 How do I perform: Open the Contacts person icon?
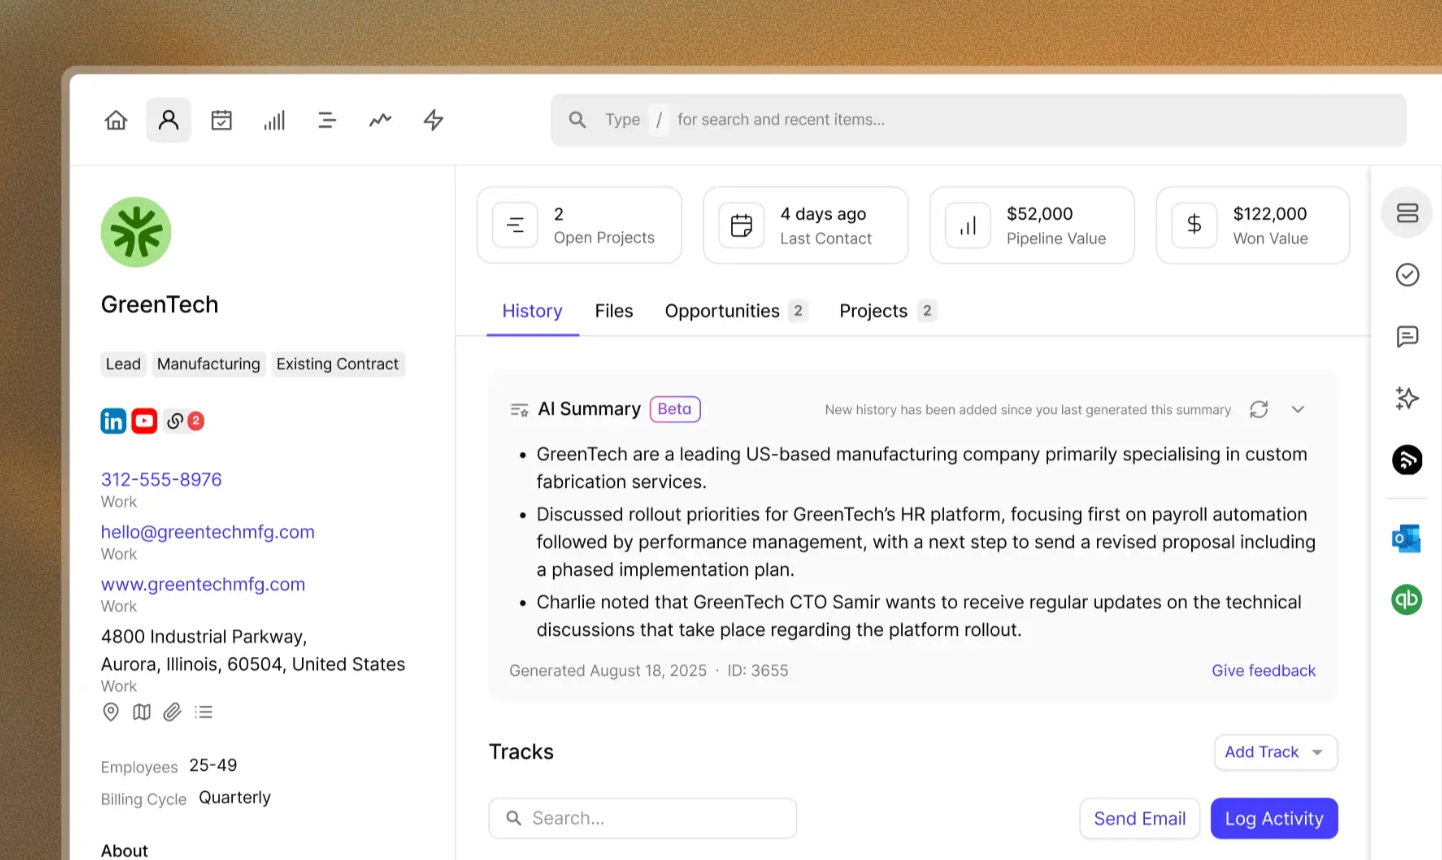(169, 120)
